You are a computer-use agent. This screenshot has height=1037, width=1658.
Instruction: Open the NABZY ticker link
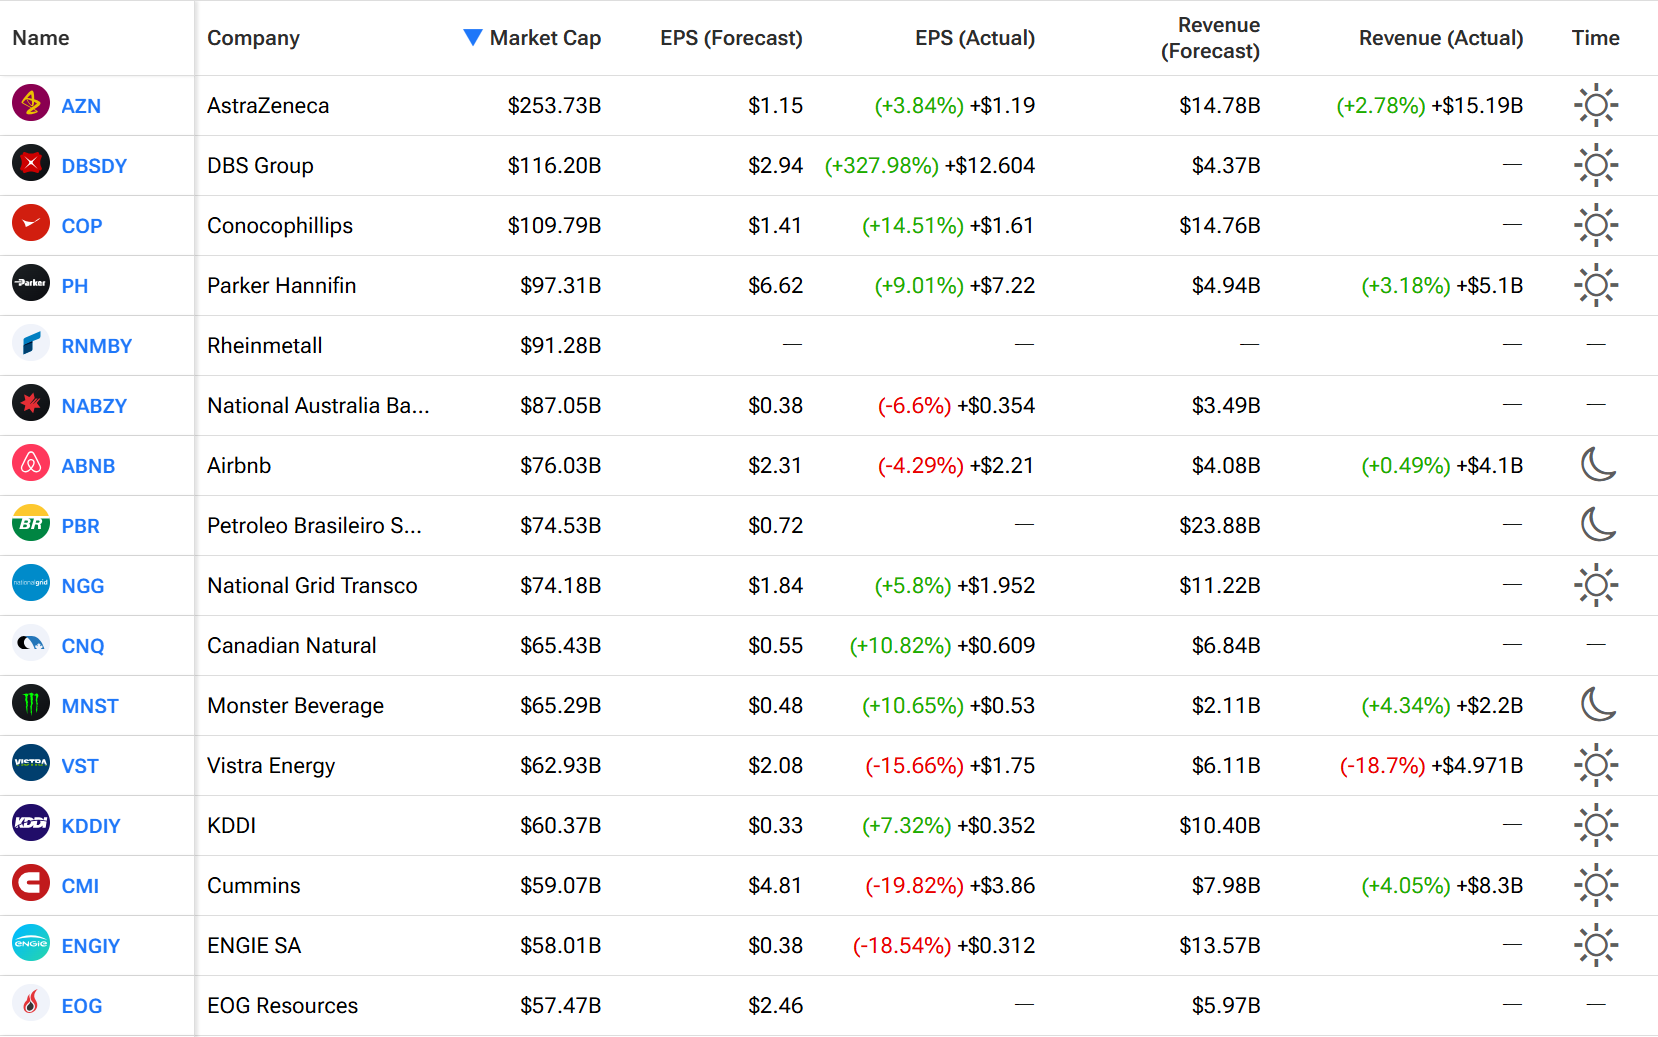(94, 406)
